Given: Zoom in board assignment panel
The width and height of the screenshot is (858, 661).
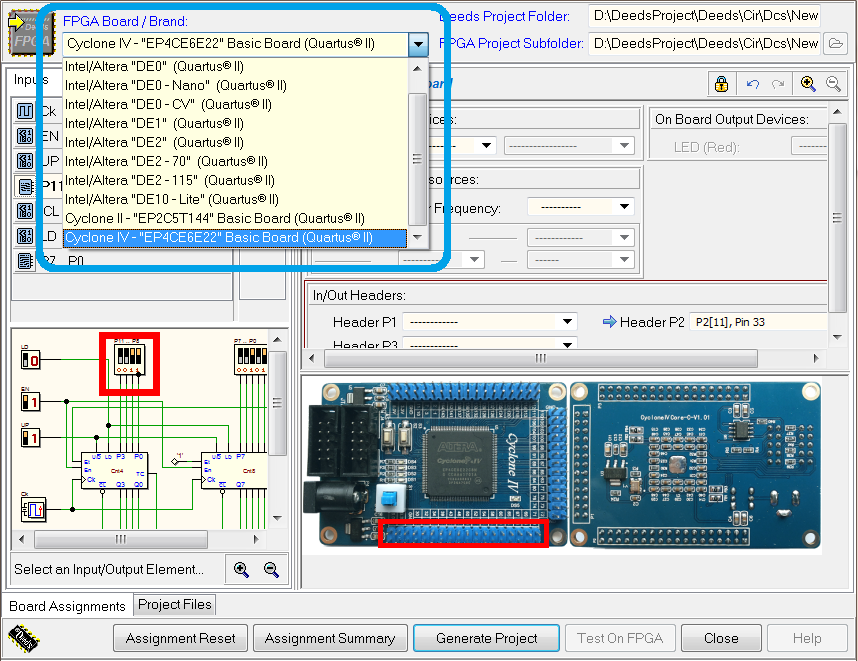Looking at the screenshot, I should tap(808, 84).
